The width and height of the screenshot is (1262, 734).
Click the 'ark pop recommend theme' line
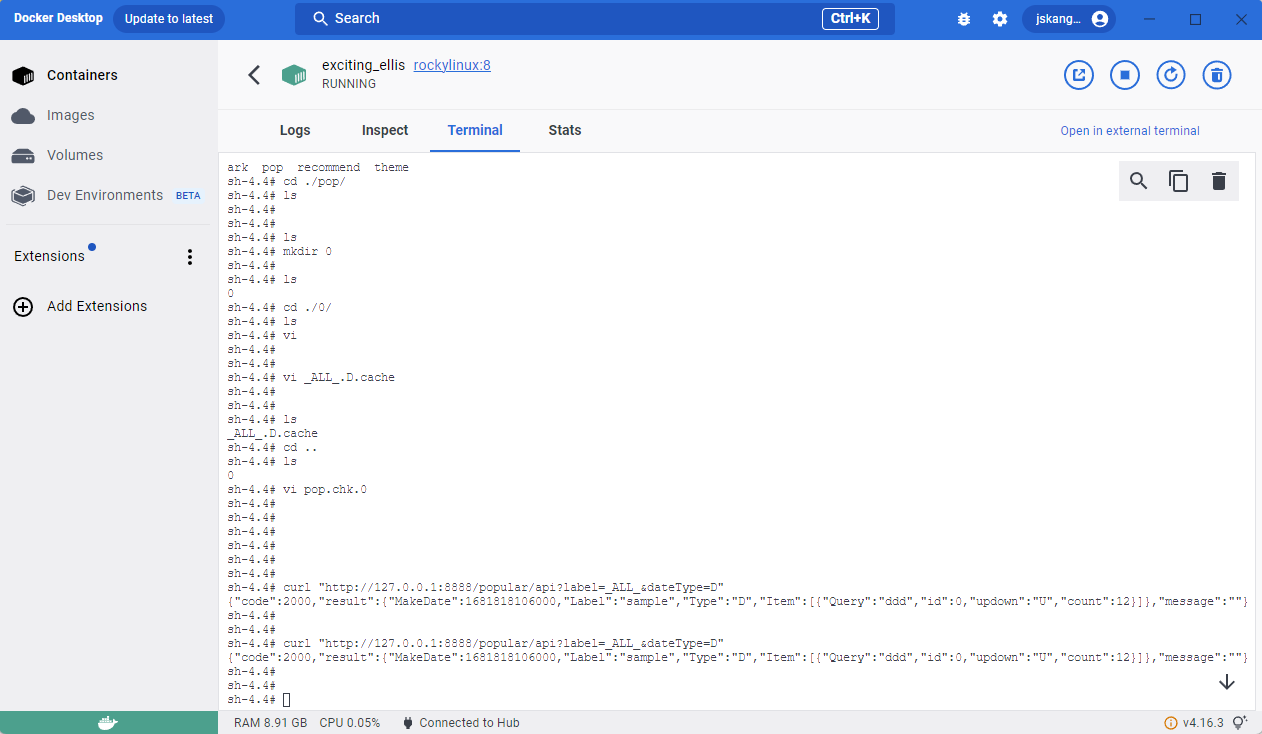pyautogui.click(x=318, y=168)
